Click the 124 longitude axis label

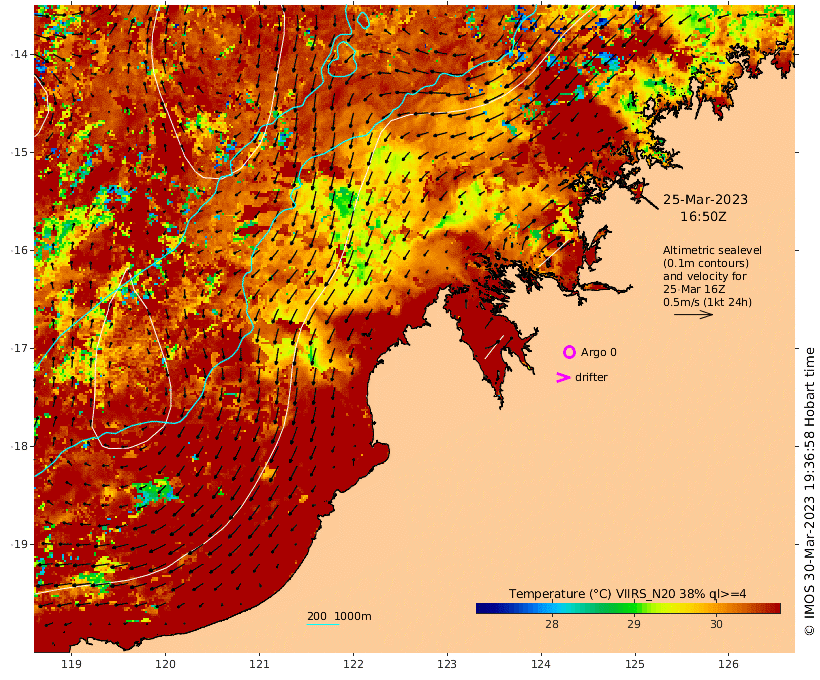click(x=541, y=664)
